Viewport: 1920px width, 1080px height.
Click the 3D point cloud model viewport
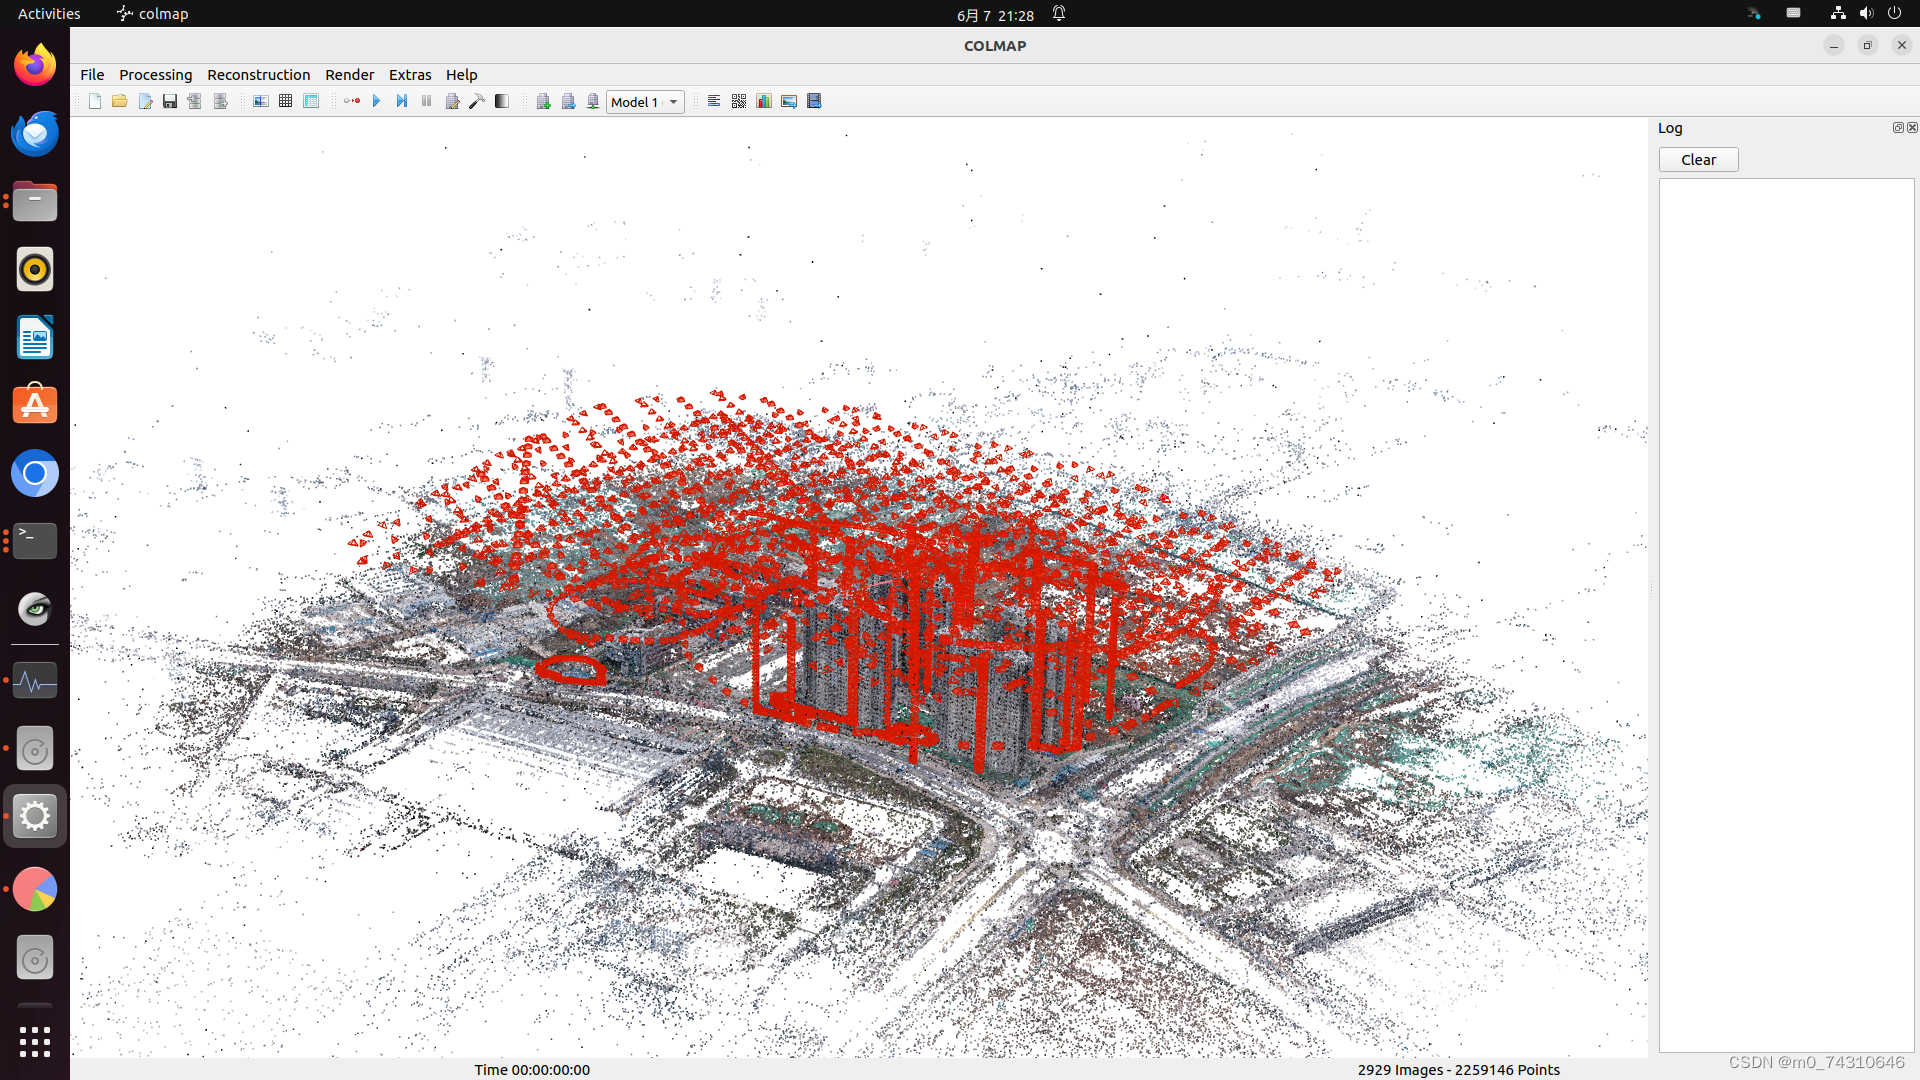(x=859, y=587)
